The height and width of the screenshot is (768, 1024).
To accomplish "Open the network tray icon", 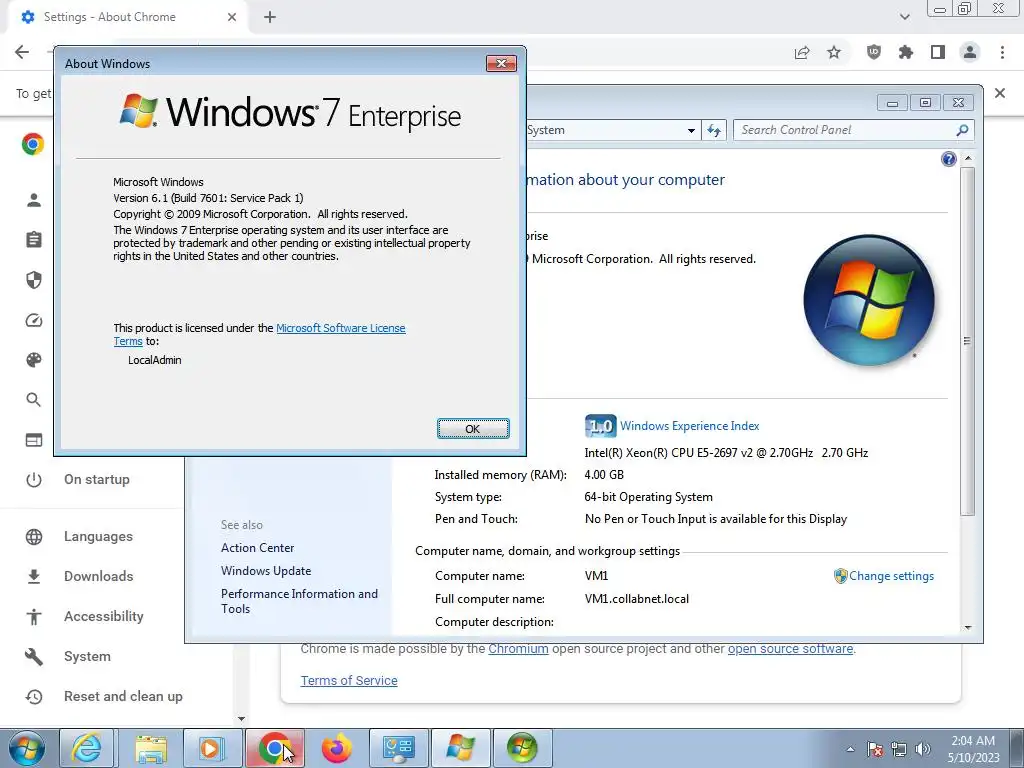I will [899, 749].
